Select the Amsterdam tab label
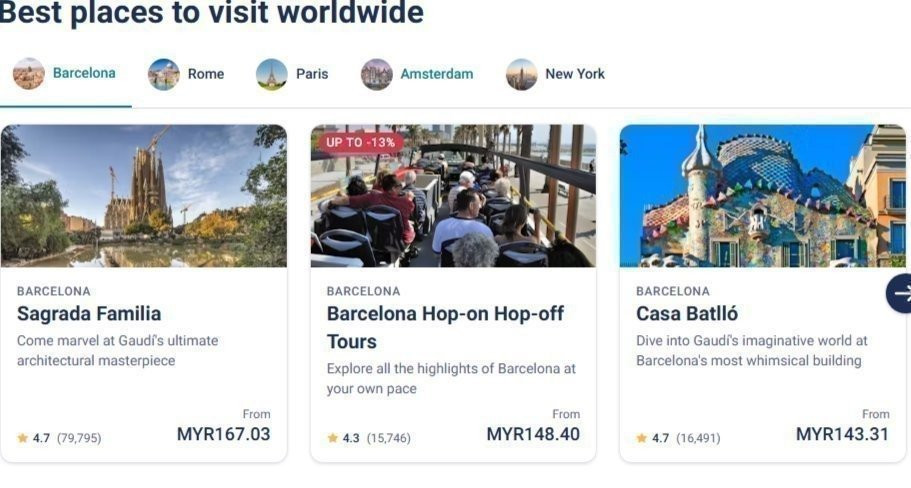Viewport: 911px width, 488px height. pos(436,74)
